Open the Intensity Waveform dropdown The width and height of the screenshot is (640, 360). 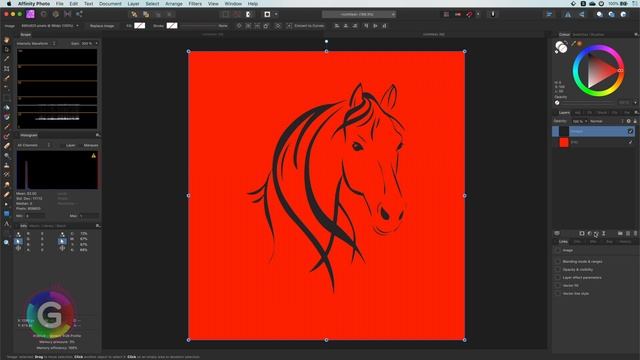click(x=36, y=43)
